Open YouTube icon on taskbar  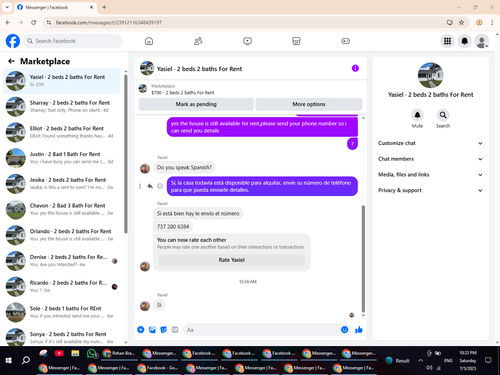(x=59, y=353)
